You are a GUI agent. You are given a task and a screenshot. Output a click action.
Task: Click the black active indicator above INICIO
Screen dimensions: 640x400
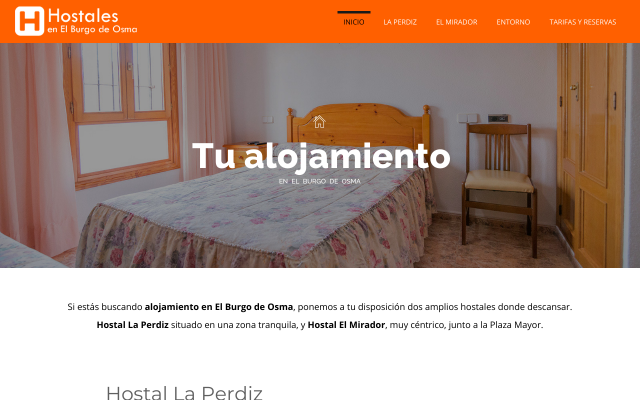pos(353,12)
